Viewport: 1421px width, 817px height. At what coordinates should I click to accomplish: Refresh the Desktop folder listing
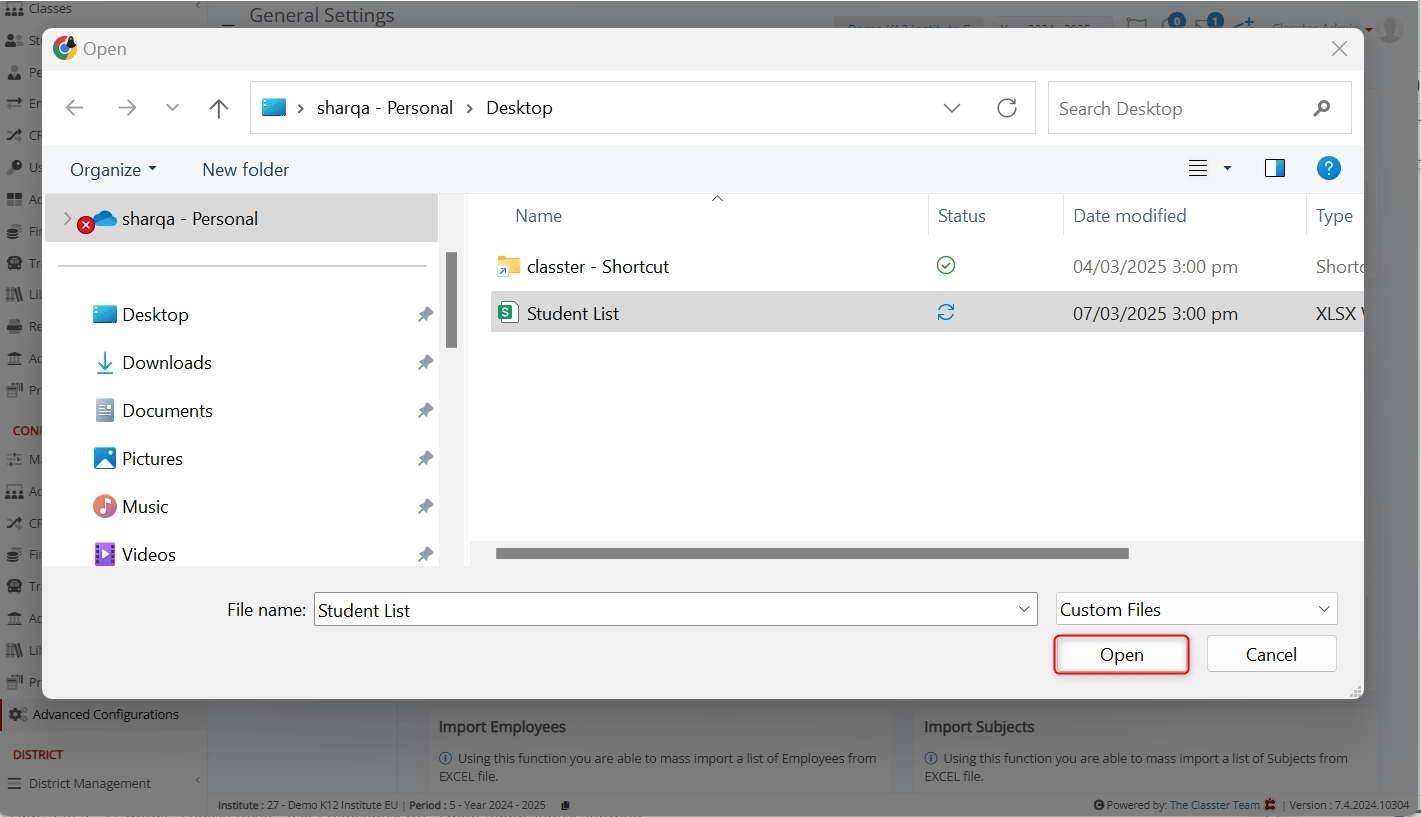1007,108
